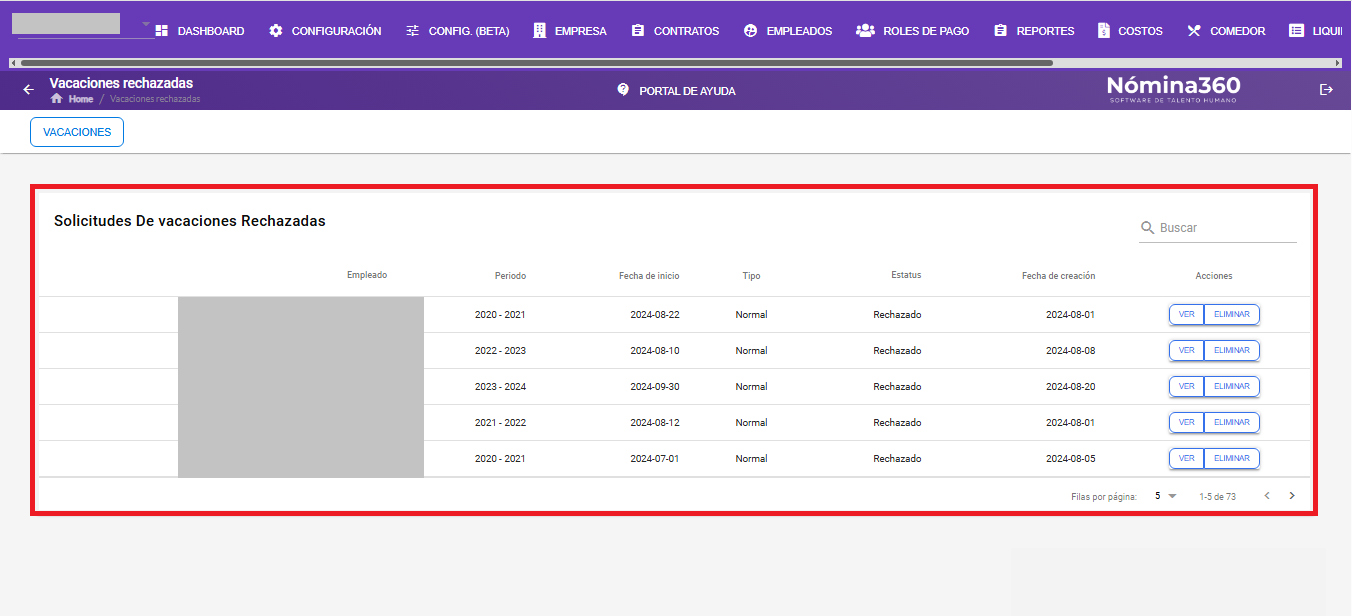Image resolution: width=1352 pixels, height=616 pixels.
Task: Click the Liquidaciones list icon
Action: click(x=1297, y=31)
